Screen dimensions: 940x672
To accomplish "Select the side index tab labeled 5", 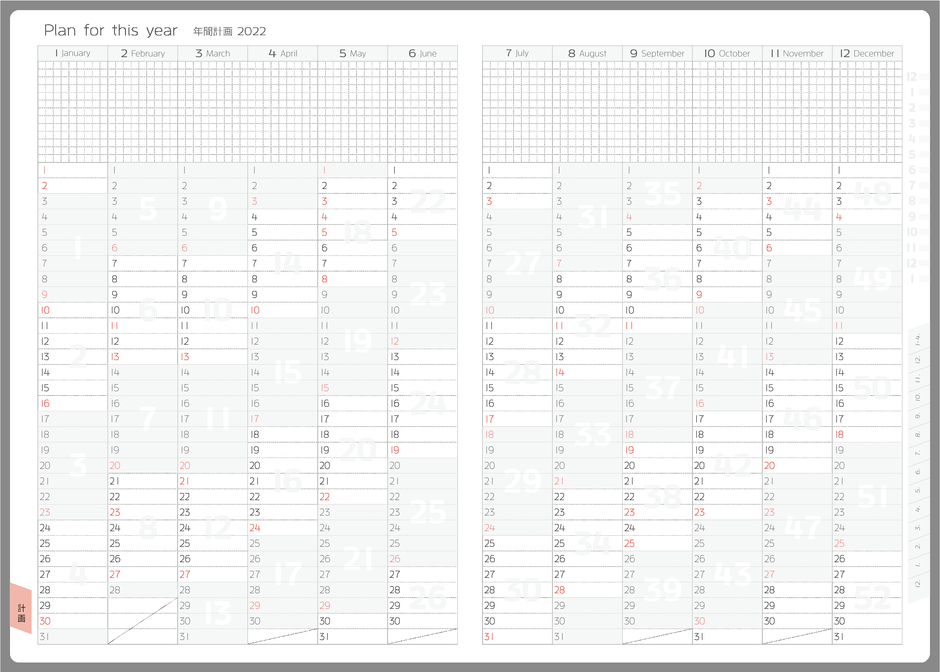I will coord(916,489).
